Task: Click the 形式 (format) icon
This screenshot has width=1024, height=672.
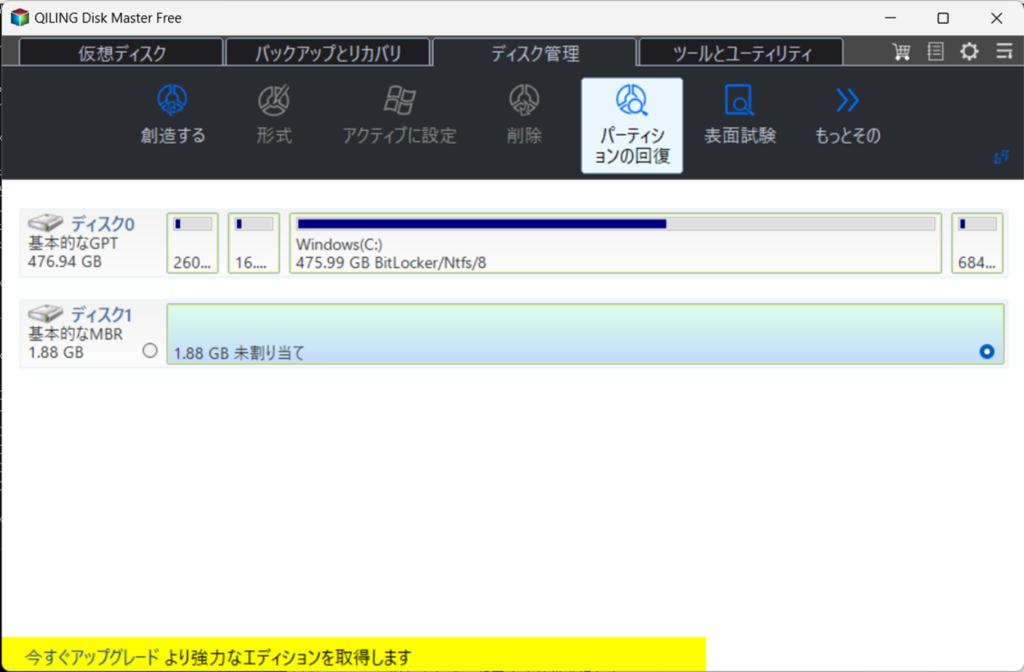Action: 274,100
